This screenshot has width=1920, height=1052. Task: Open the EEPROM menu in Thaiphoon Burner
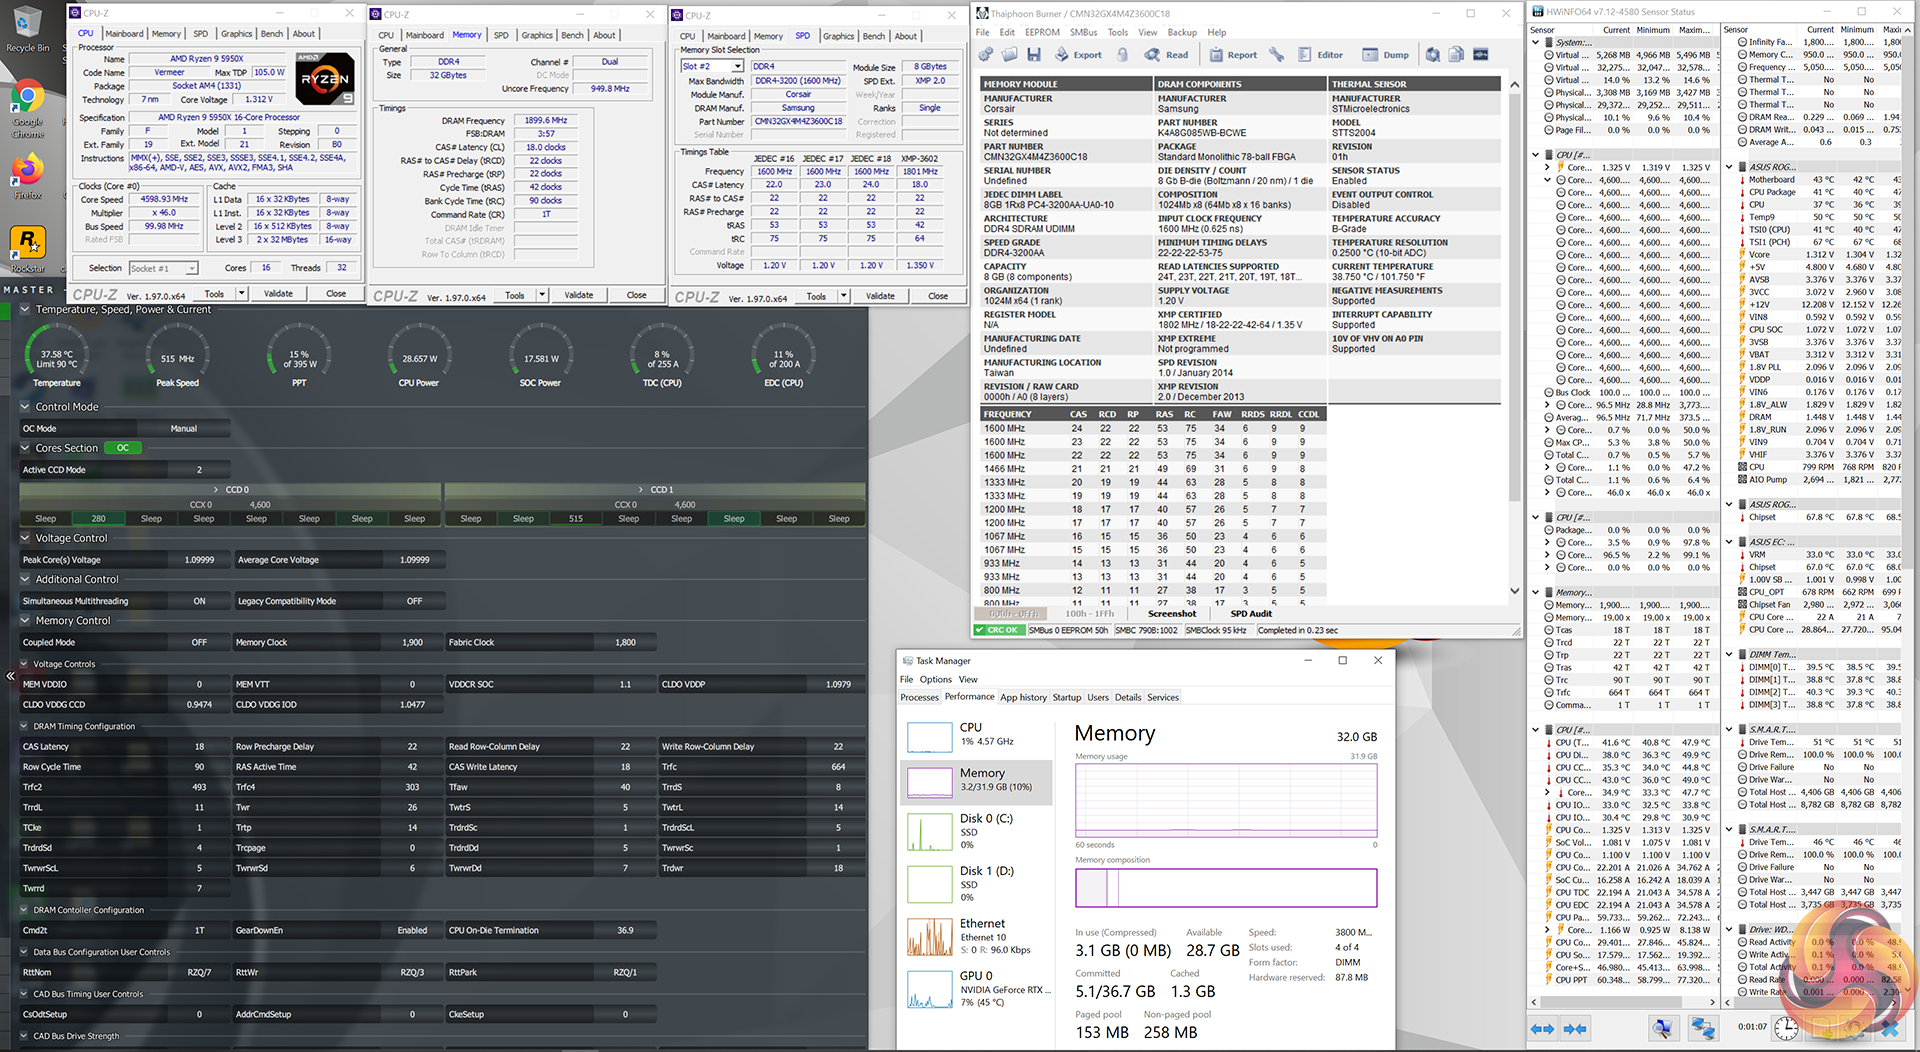1041,32
